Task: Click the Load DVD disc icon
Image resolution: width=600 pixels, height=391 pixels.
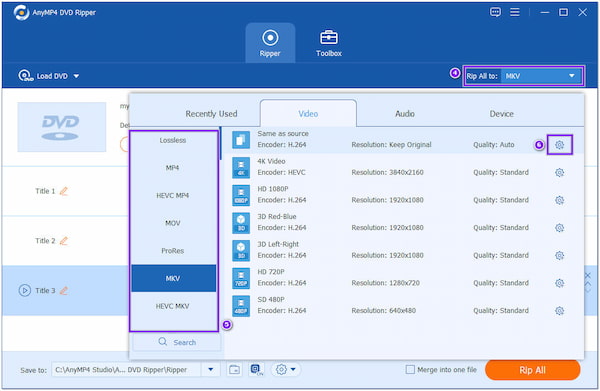Action: coord(25,76)
